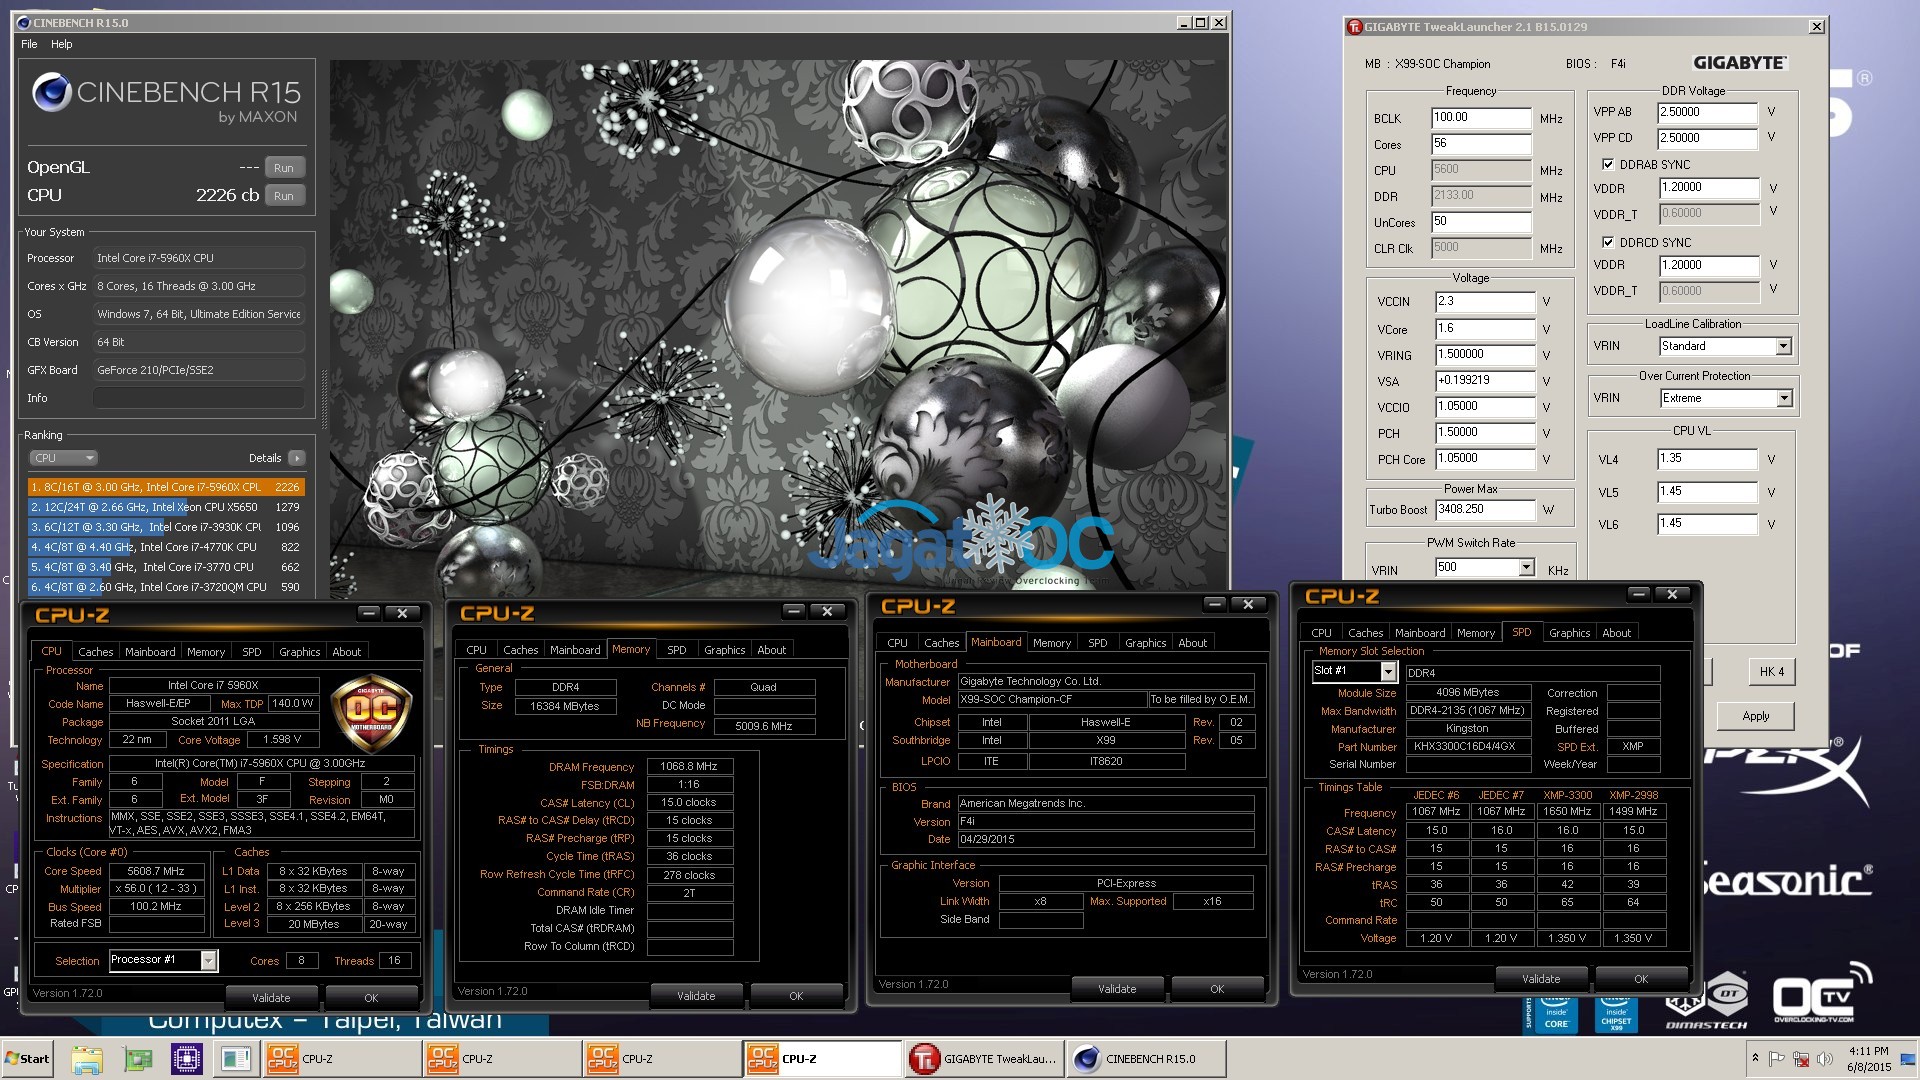Image resolution: width=1920 pixels, height=1080 pixels.
Task: Toggle the DDRAB SYNC checkbox
Action: pyautogui.click(x=1608, y=164)
